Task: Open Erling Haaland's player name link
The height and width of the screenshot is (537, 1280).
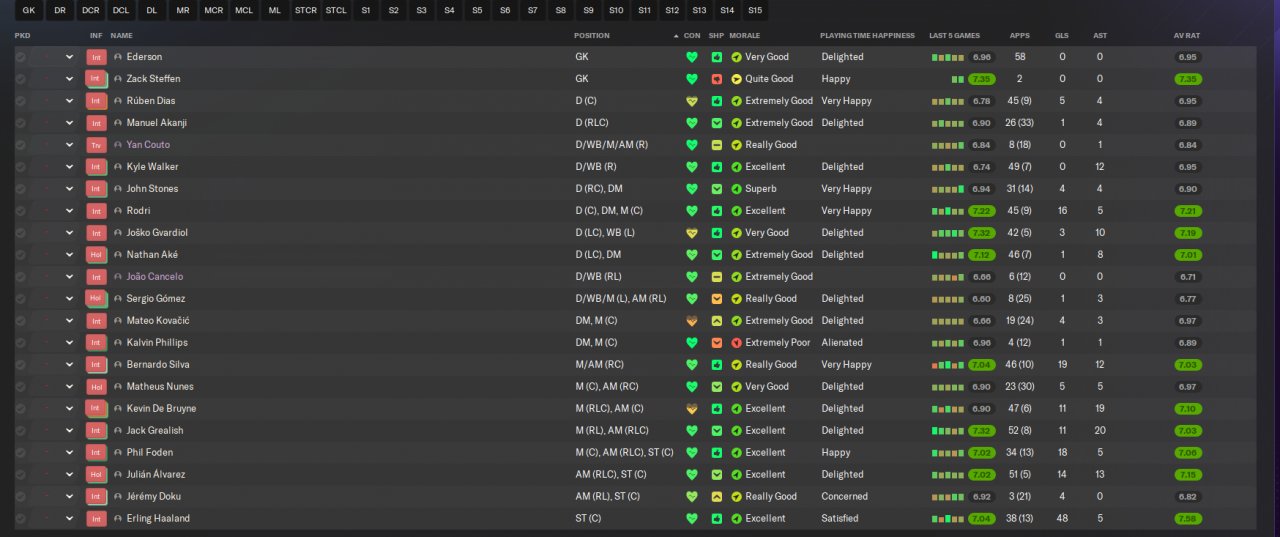Action: 158,519
